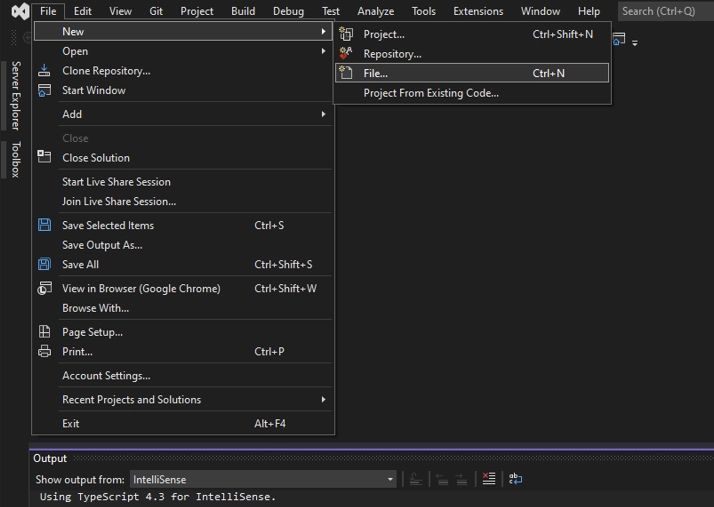Click the Visual Studio logo icon
Screen dimensions: 714x507
(20, 11)
